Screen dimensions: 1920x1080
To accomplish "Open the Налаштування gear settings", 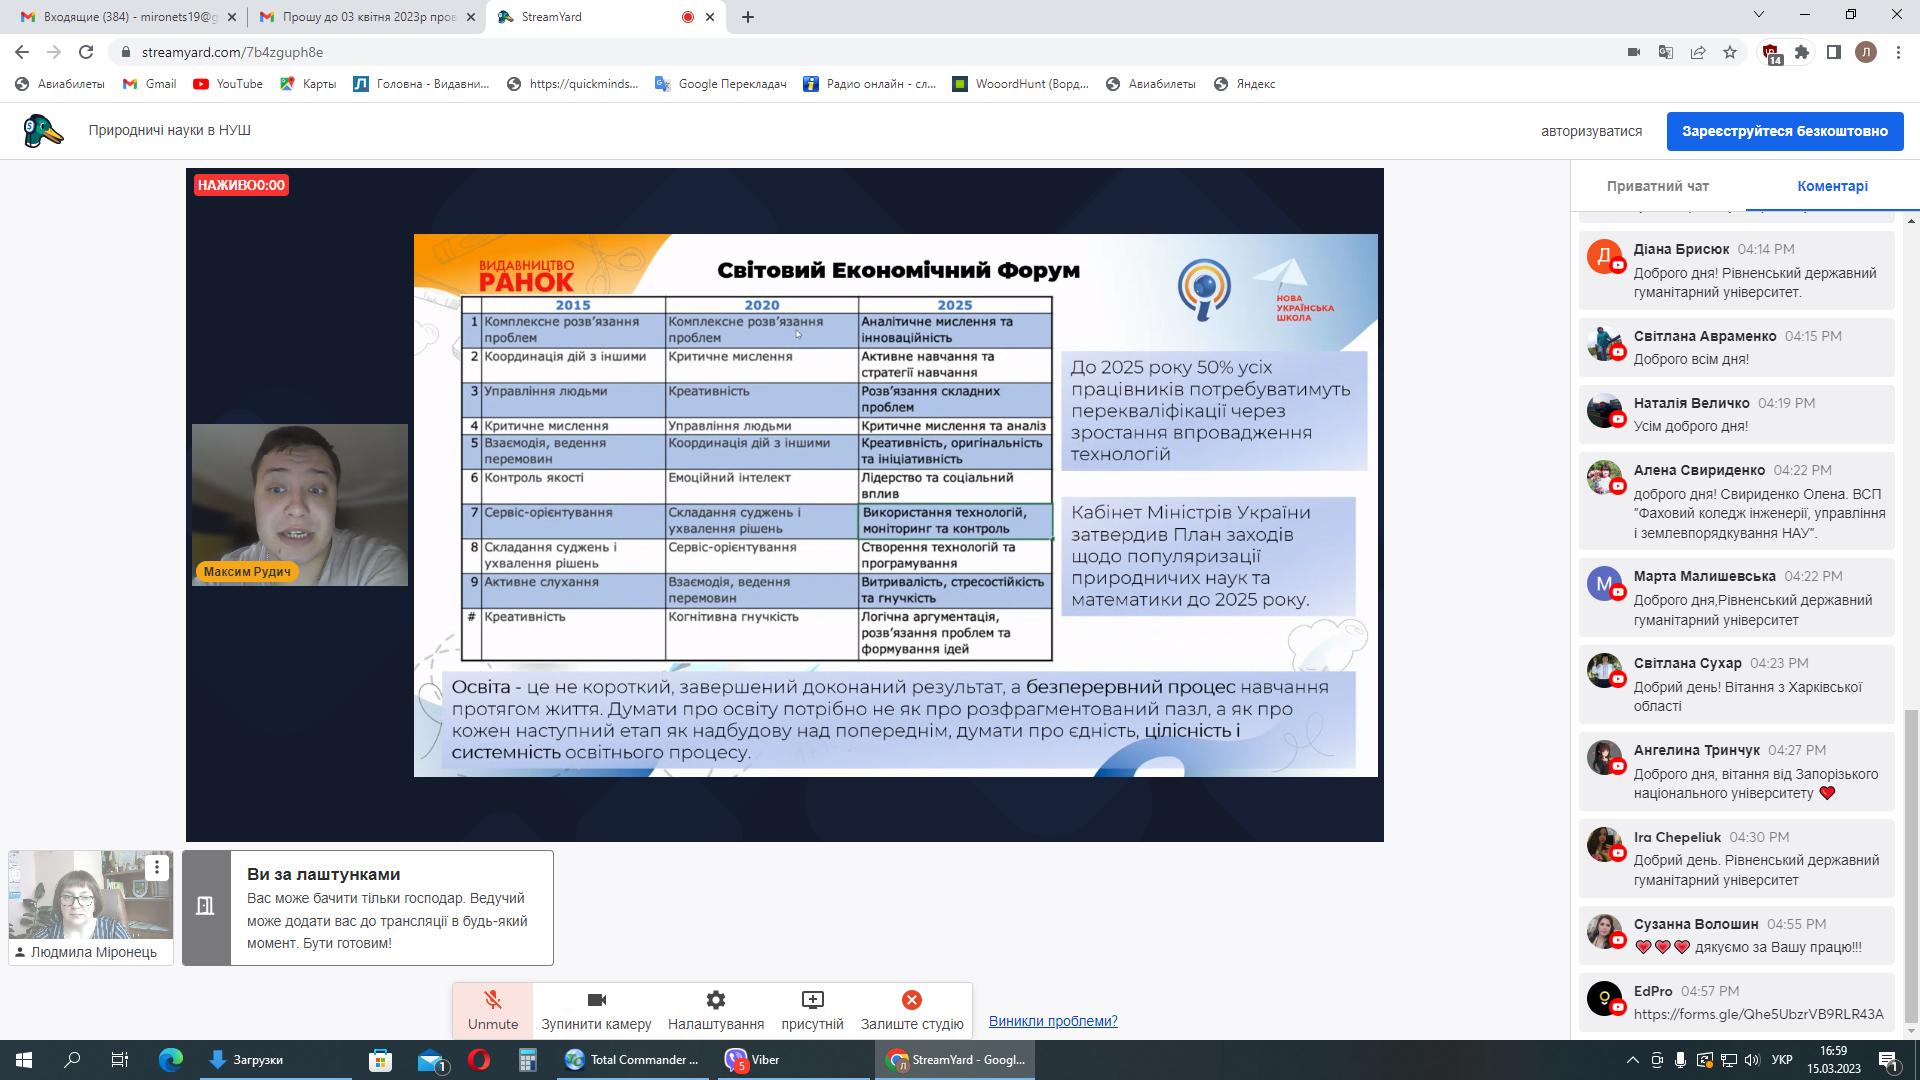I will [x=716, y=1010].
